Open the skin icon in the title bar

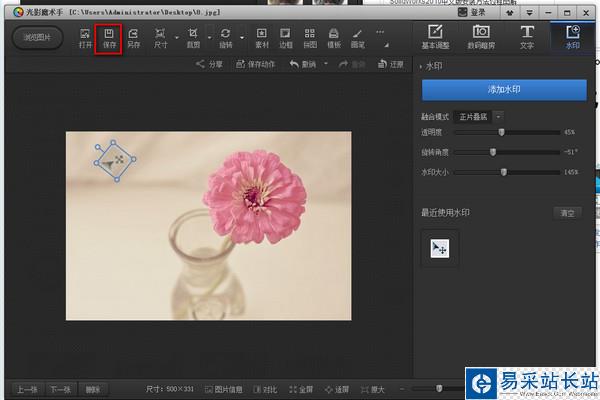coord(509,13)
